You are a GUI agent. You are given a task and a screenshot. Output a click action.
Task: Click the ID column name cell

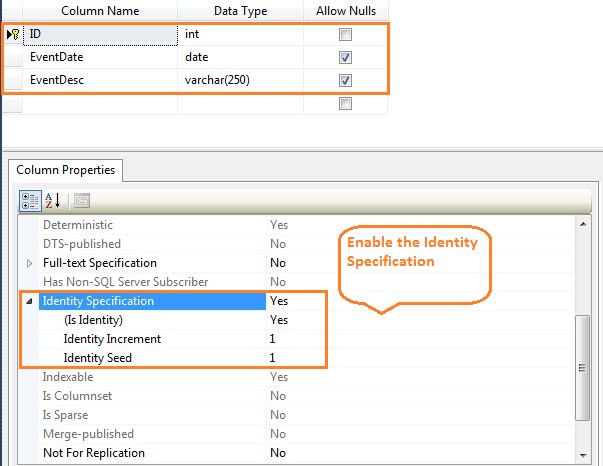(x=100, y=34)
